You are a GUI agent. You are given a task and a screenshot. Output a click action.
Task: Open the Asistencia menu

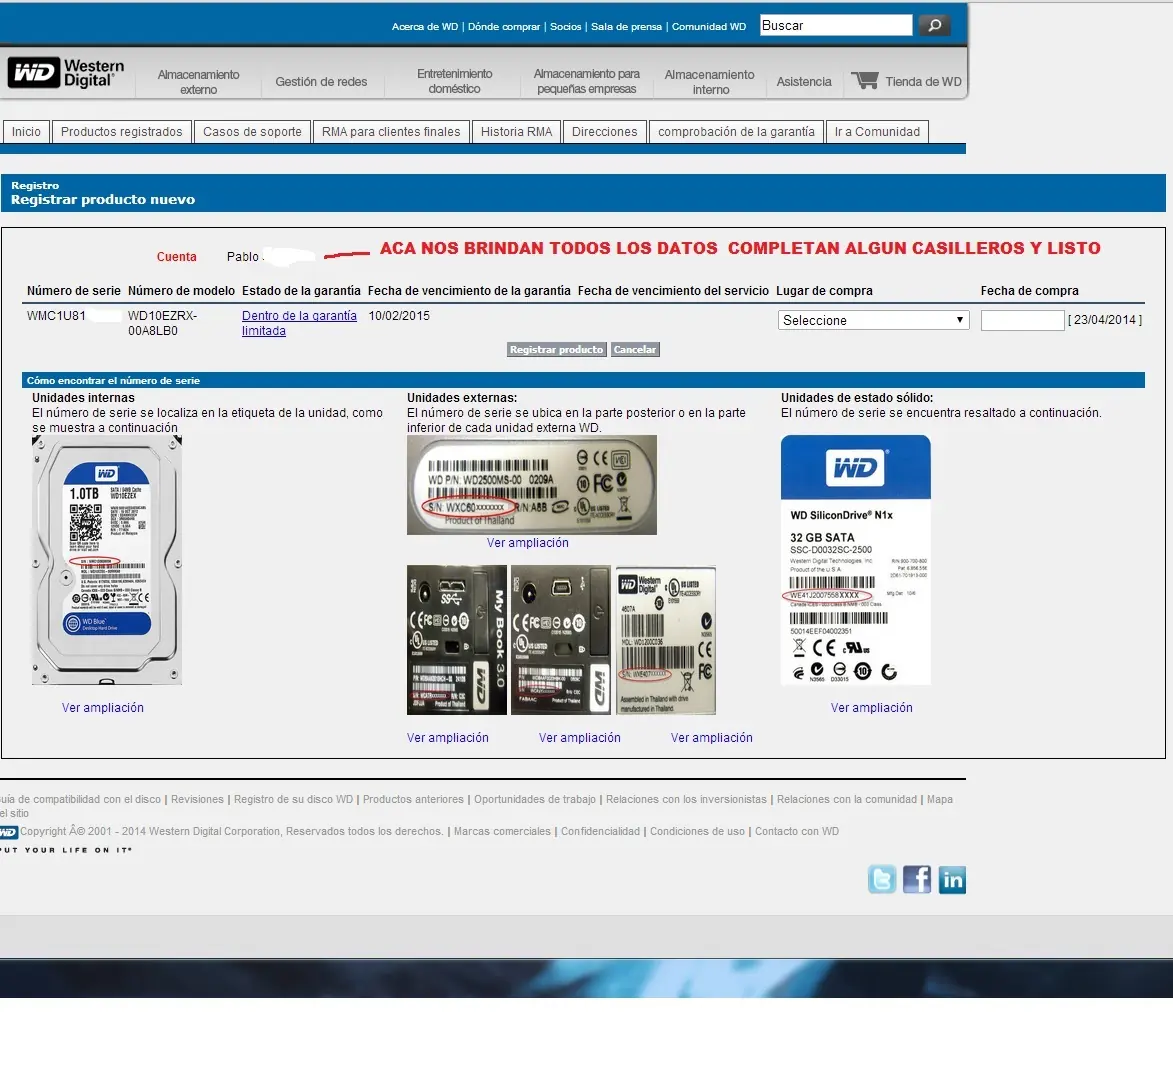[x=803, y=82]
